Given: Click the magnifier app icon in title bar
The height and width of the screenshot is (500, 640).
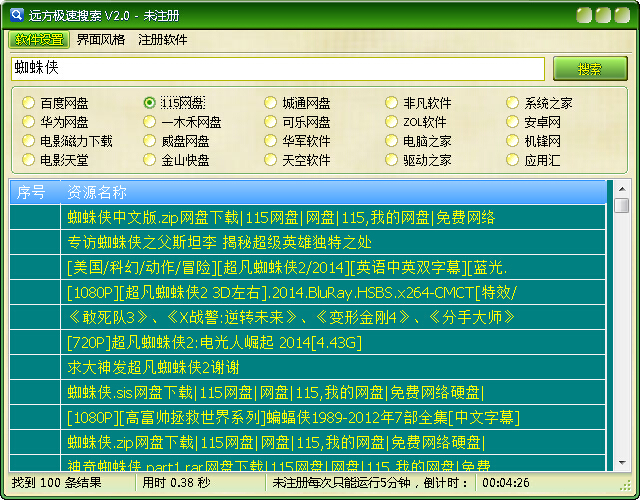Looking at the screenshot, I should [17, 15].
